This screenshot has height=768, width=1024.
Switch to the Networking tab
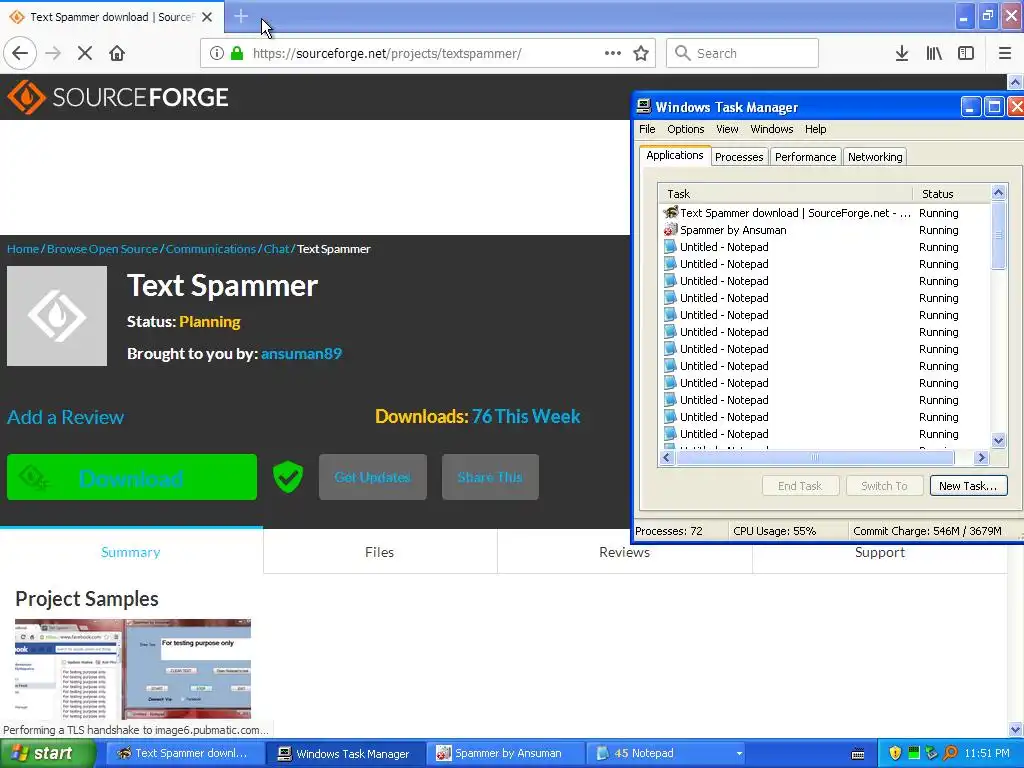pyautogui.click(x=875, y=157)
